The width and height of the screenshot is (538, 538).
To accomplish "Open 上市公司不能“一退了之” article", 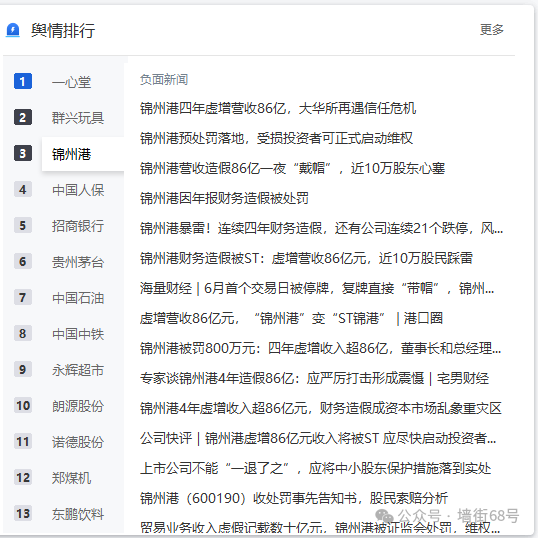I will (x=315, y=468).
